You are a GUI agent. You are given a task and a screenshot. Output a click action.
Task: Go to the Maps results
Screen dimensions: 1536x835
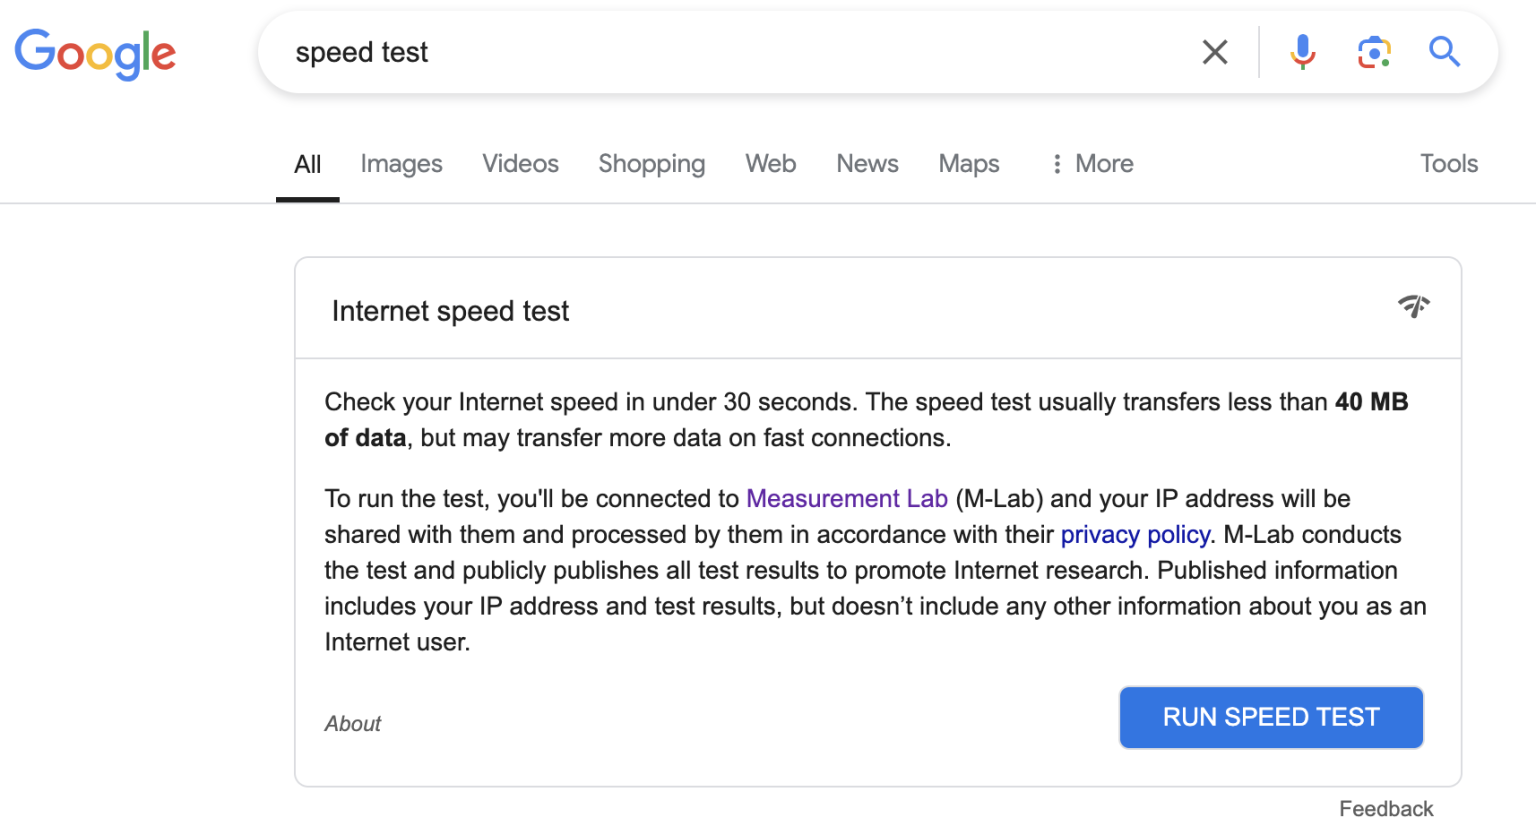[x=967, y=163]
